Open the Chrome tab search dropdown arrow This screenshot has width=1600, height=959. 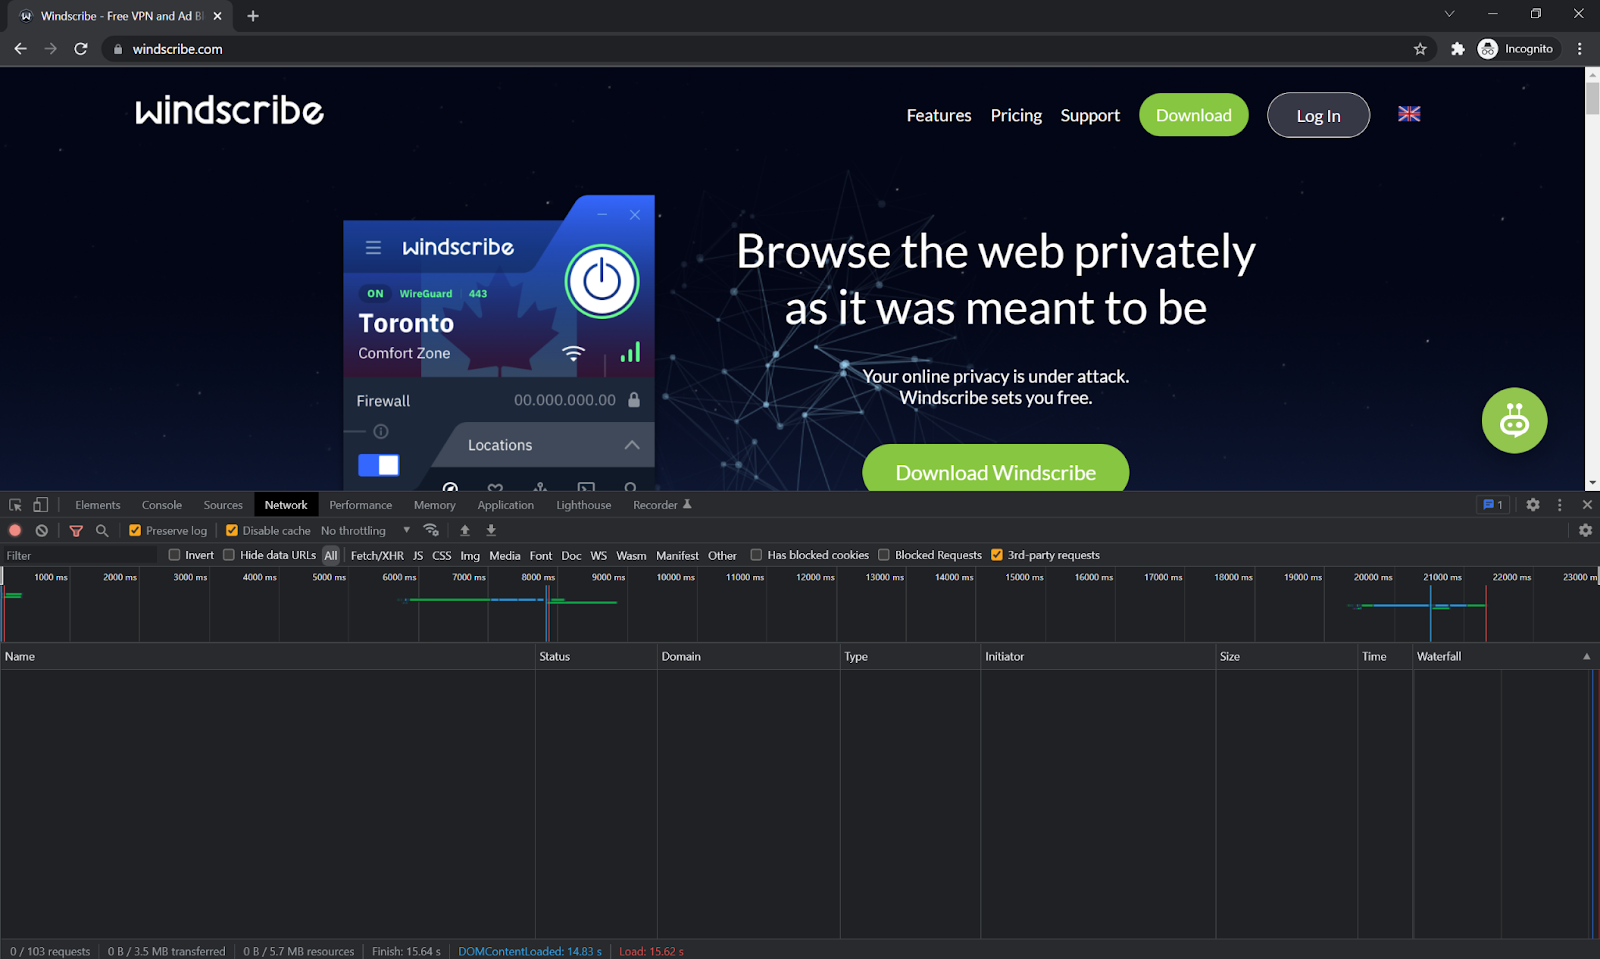(1449, 14)
